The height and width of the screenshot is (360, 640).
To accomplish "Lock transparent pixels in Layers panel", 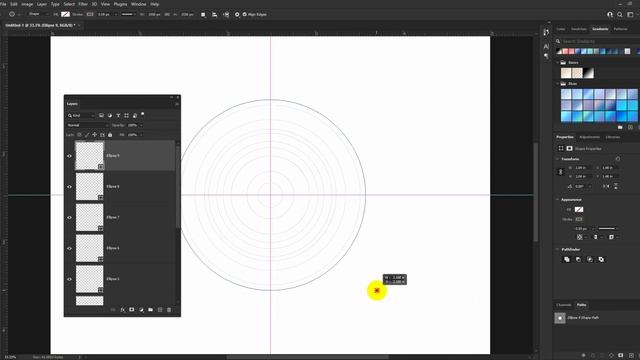I will pyautogui.click(x=79, y=135).
